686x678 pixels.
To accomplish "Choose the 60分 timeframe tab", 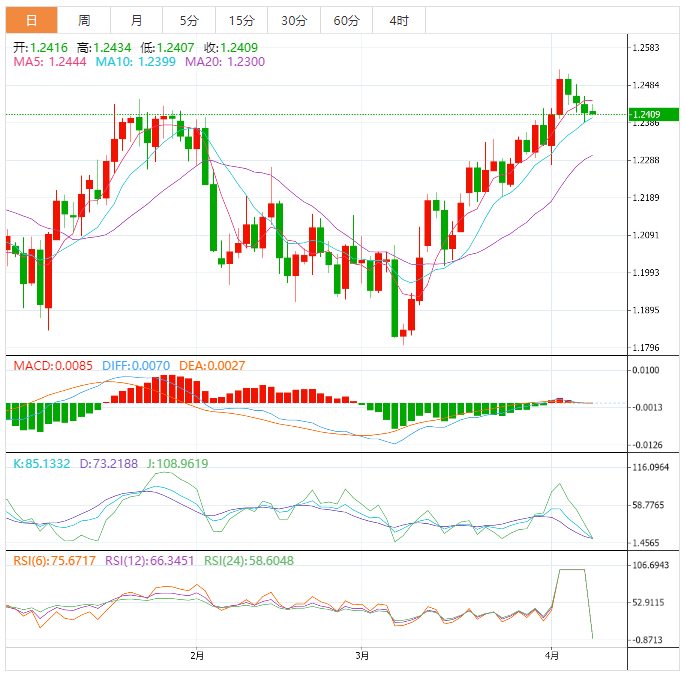I will click(346, 20).
